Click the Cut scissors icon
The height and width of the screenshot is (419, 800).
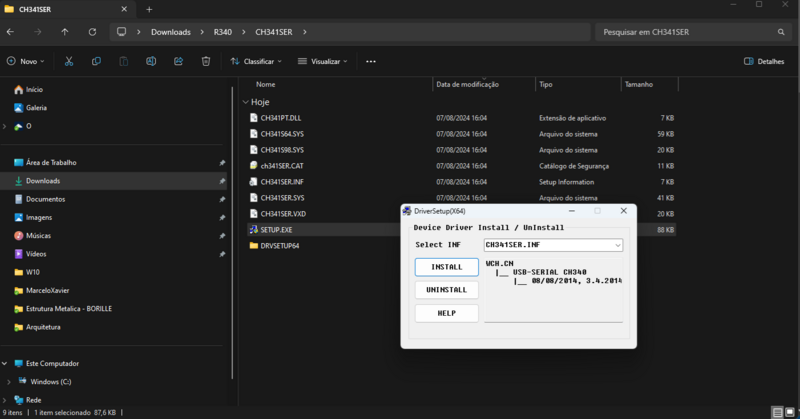69,61
